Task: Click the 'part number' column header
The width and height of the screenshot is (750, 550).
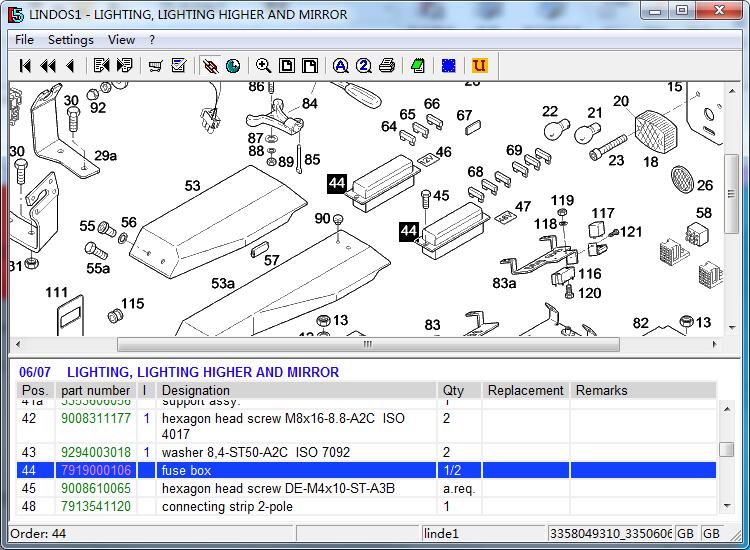Action: tap(96, 390)
